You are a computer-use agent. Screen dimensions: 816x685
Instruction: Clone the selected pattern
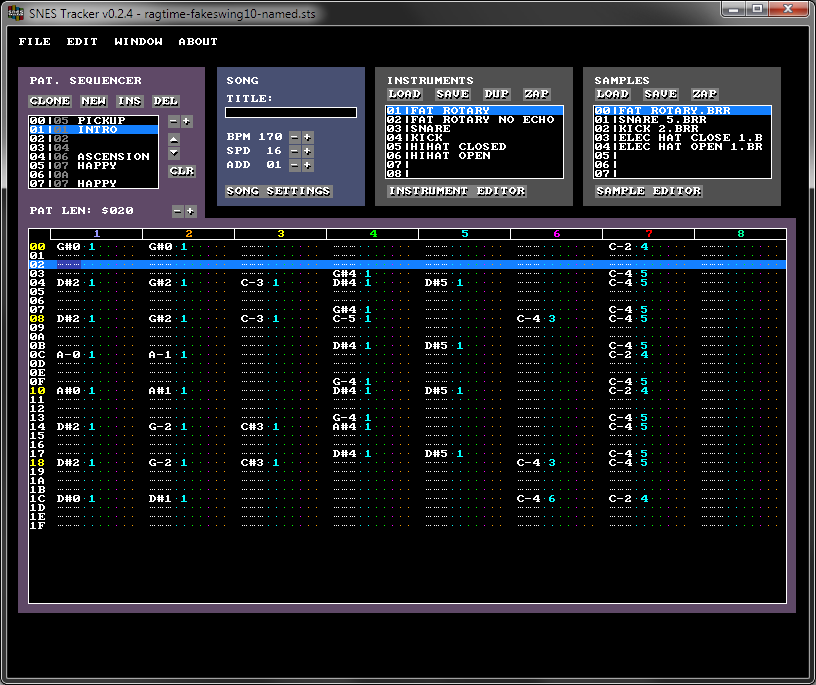click(x=50, y=101)
